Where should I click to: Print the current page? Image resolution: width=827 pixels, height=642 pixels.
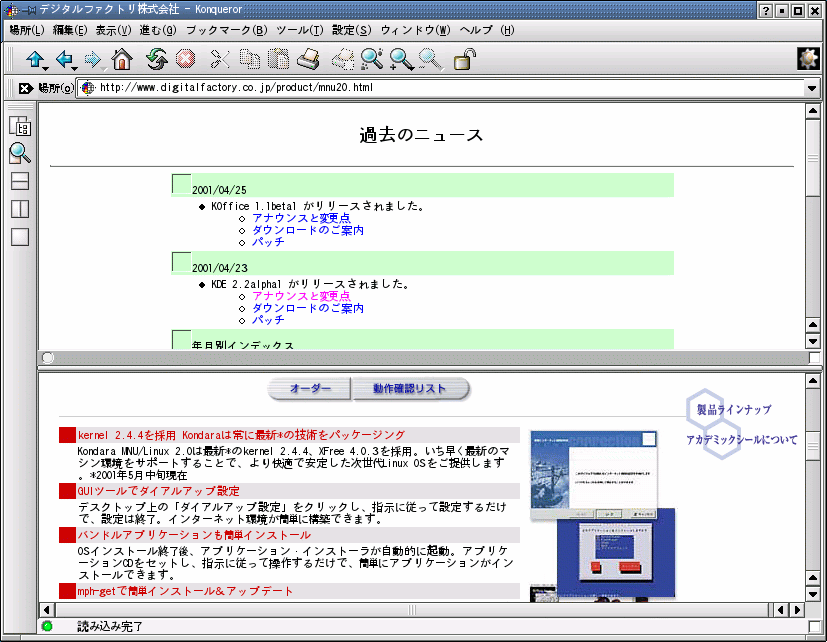309,59
